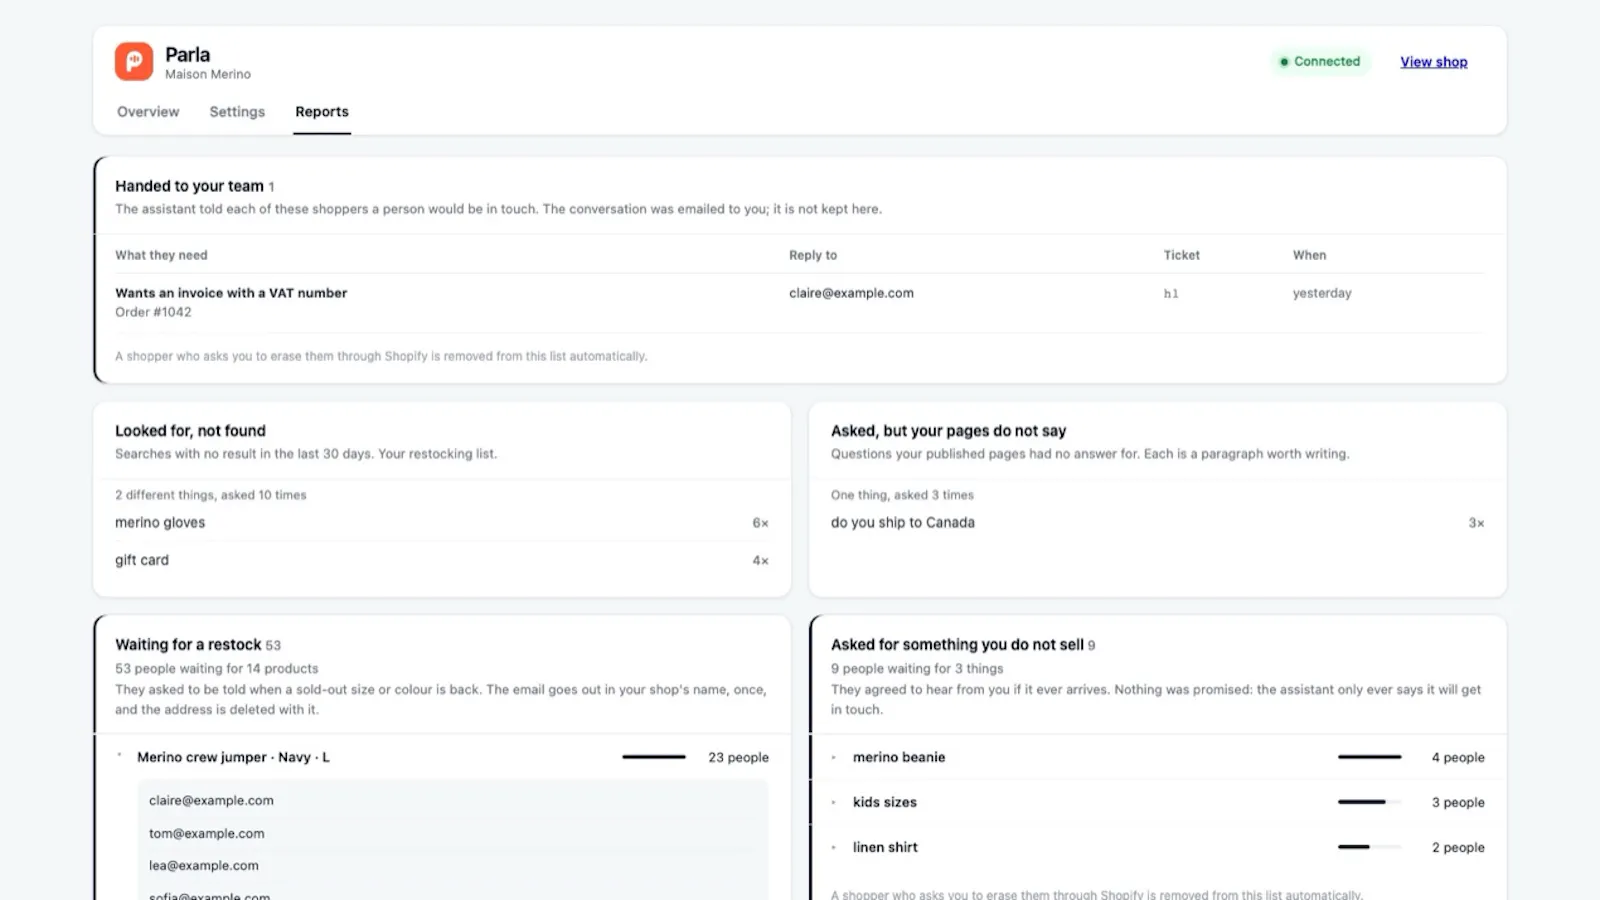Select the claire@example.com reply-to address
Viewport: 1600px width, 900px height.
tap(851, 293)
